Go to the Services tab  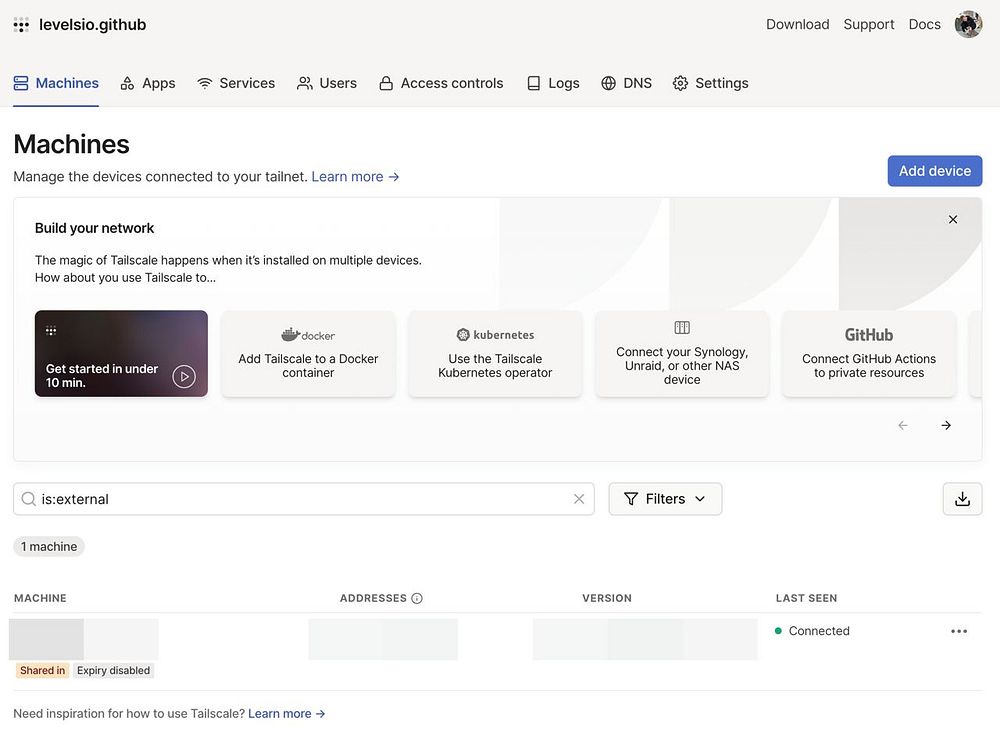point(236,84)
